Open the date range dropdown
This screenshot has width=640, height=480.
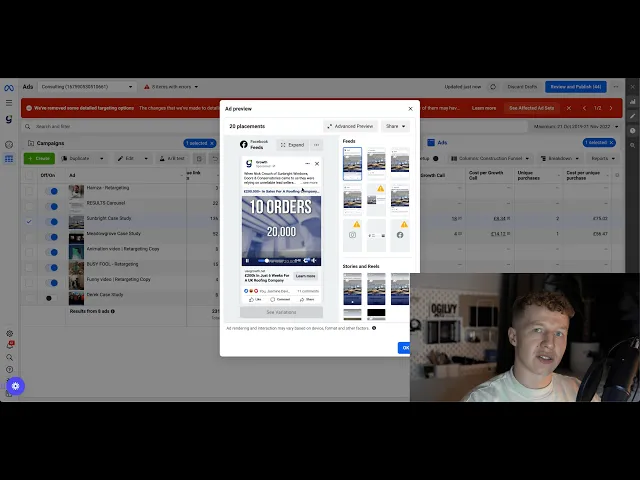click(576, 127)
